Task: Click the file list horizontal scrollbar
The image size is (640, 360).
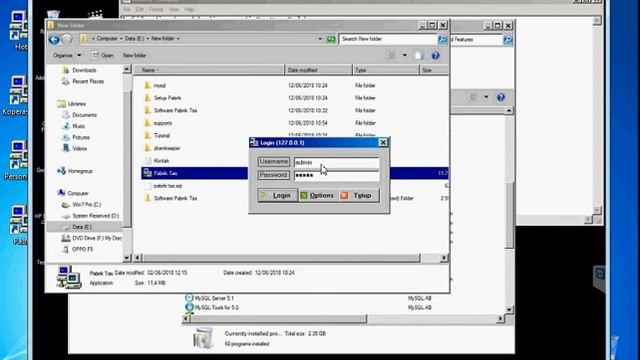Action: pyautogui.click(x=281, y=258)
